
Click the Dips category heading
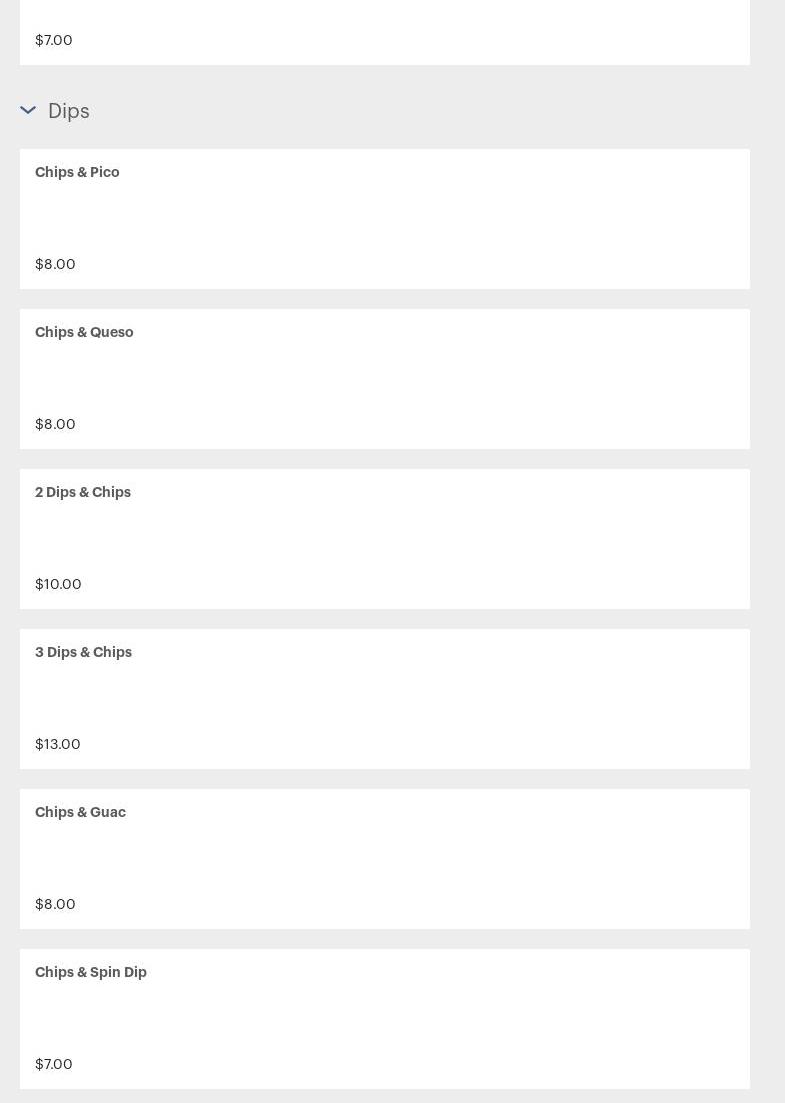pos(69,110)
